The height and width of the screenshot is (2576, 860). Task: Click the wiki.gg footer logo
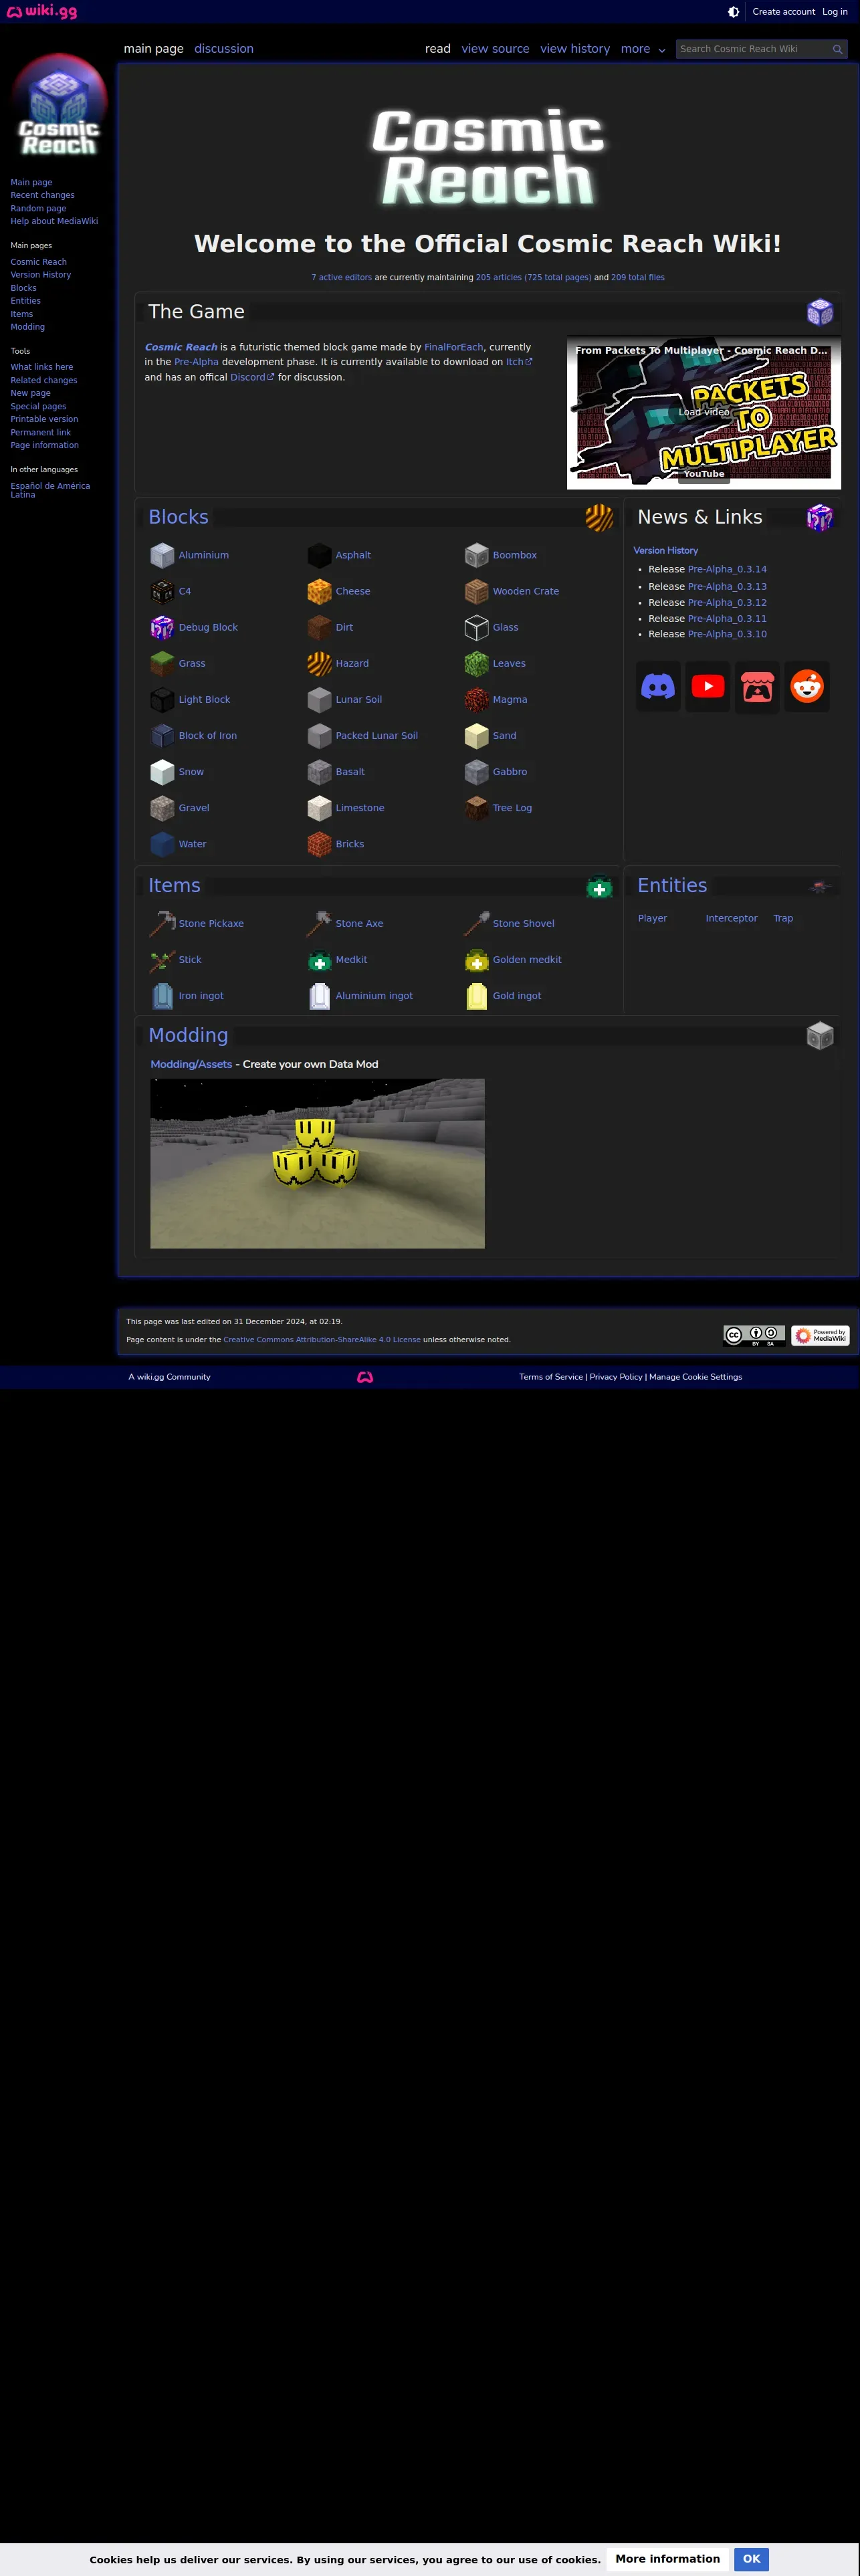pos(365,1377)
